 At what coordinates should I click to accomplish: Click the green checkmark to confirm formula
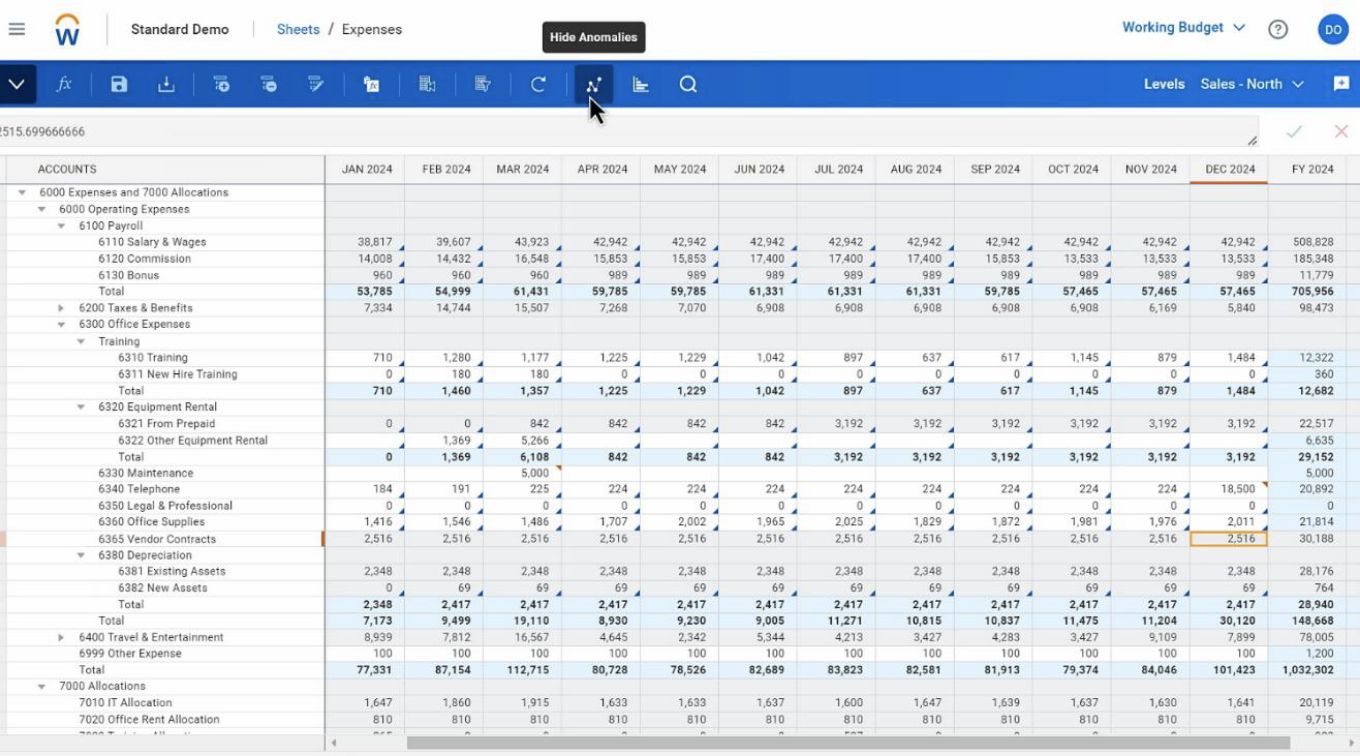coord(1294,132)
